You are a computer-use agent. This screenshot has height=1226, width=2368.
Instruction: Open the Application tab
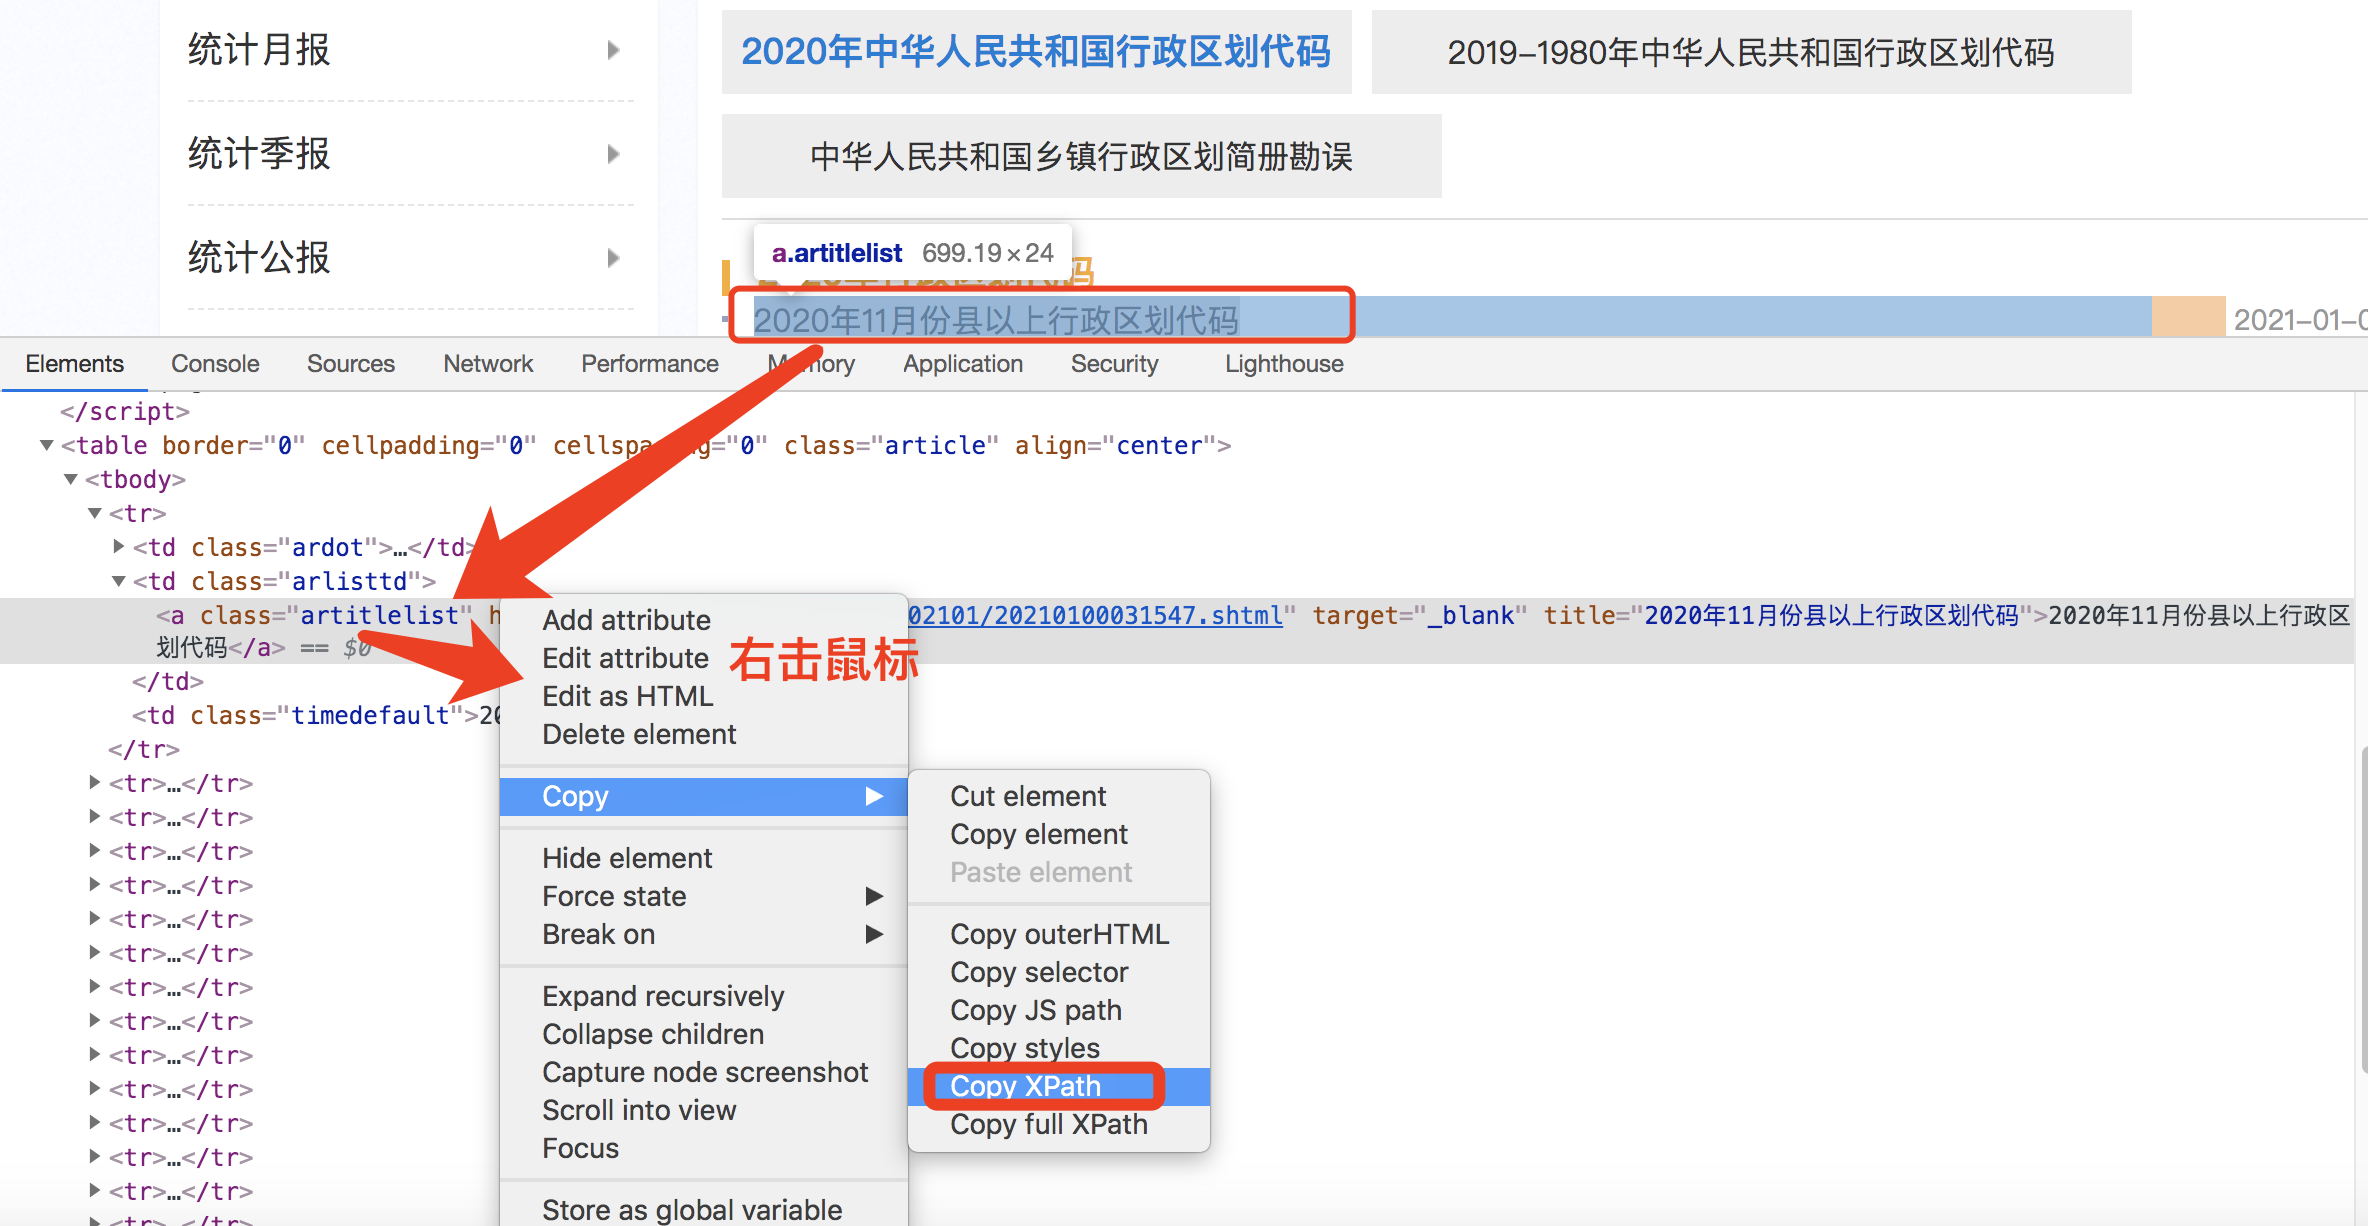point(963,364)
